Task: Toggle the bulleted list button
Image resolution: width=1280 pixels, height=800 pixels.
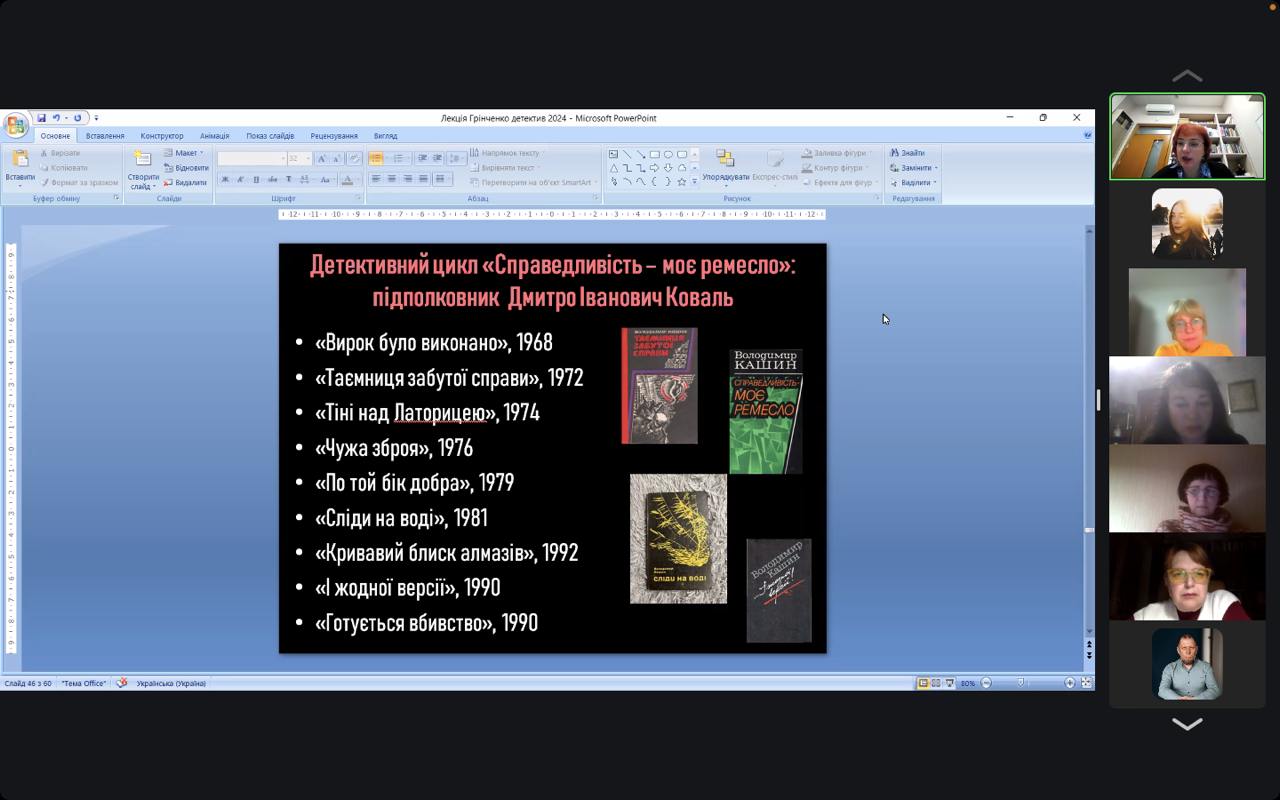Action: 376,158
